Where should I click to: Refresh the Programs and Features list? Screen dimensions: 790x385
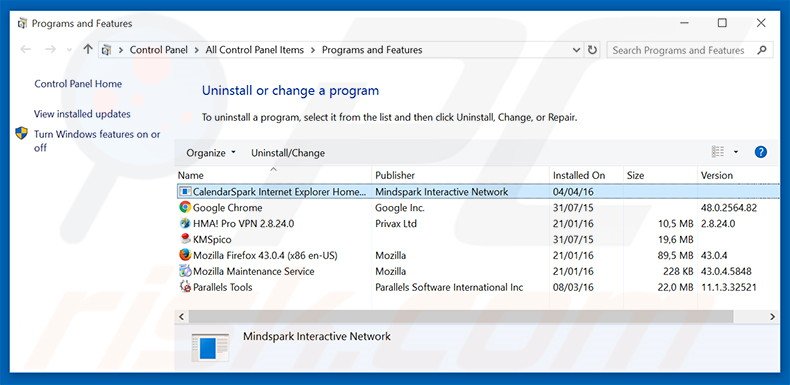click(592, 50)
